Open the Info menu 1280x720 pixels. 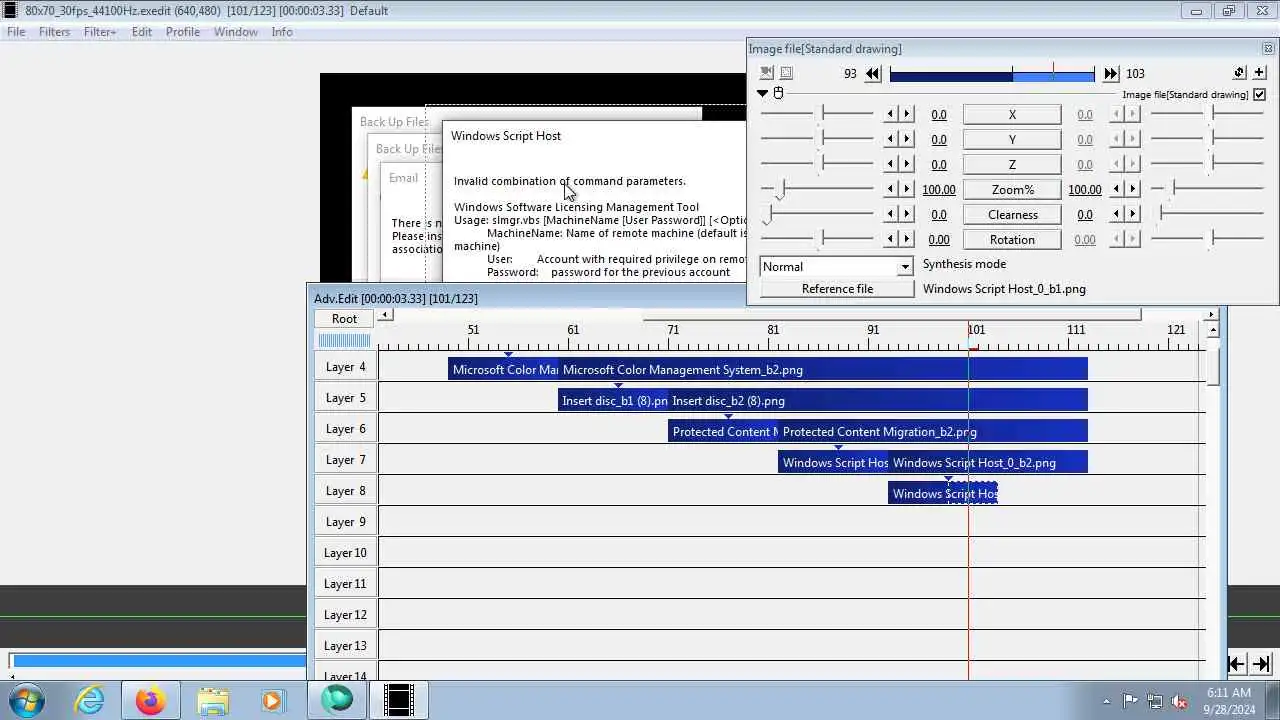(282, 32)
